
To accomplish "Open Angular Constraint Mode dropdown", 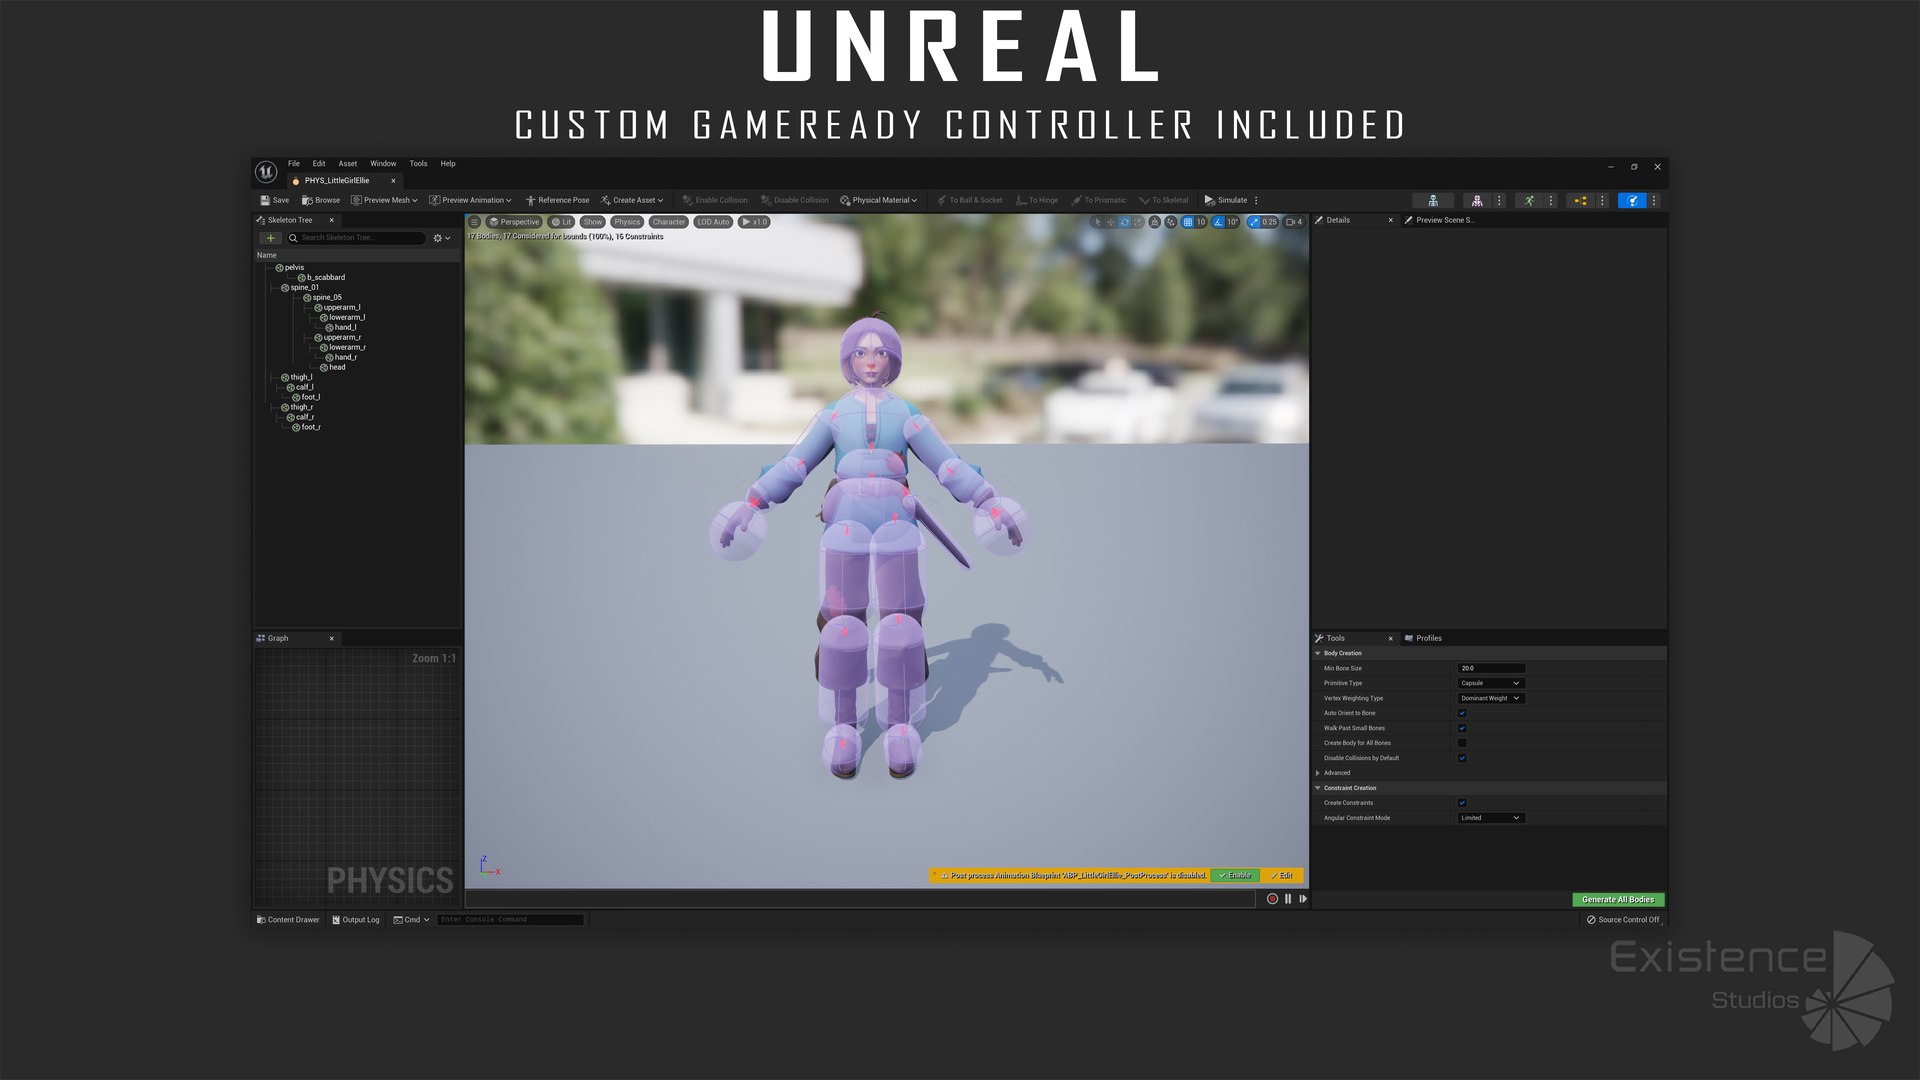I will [1491, 818].
